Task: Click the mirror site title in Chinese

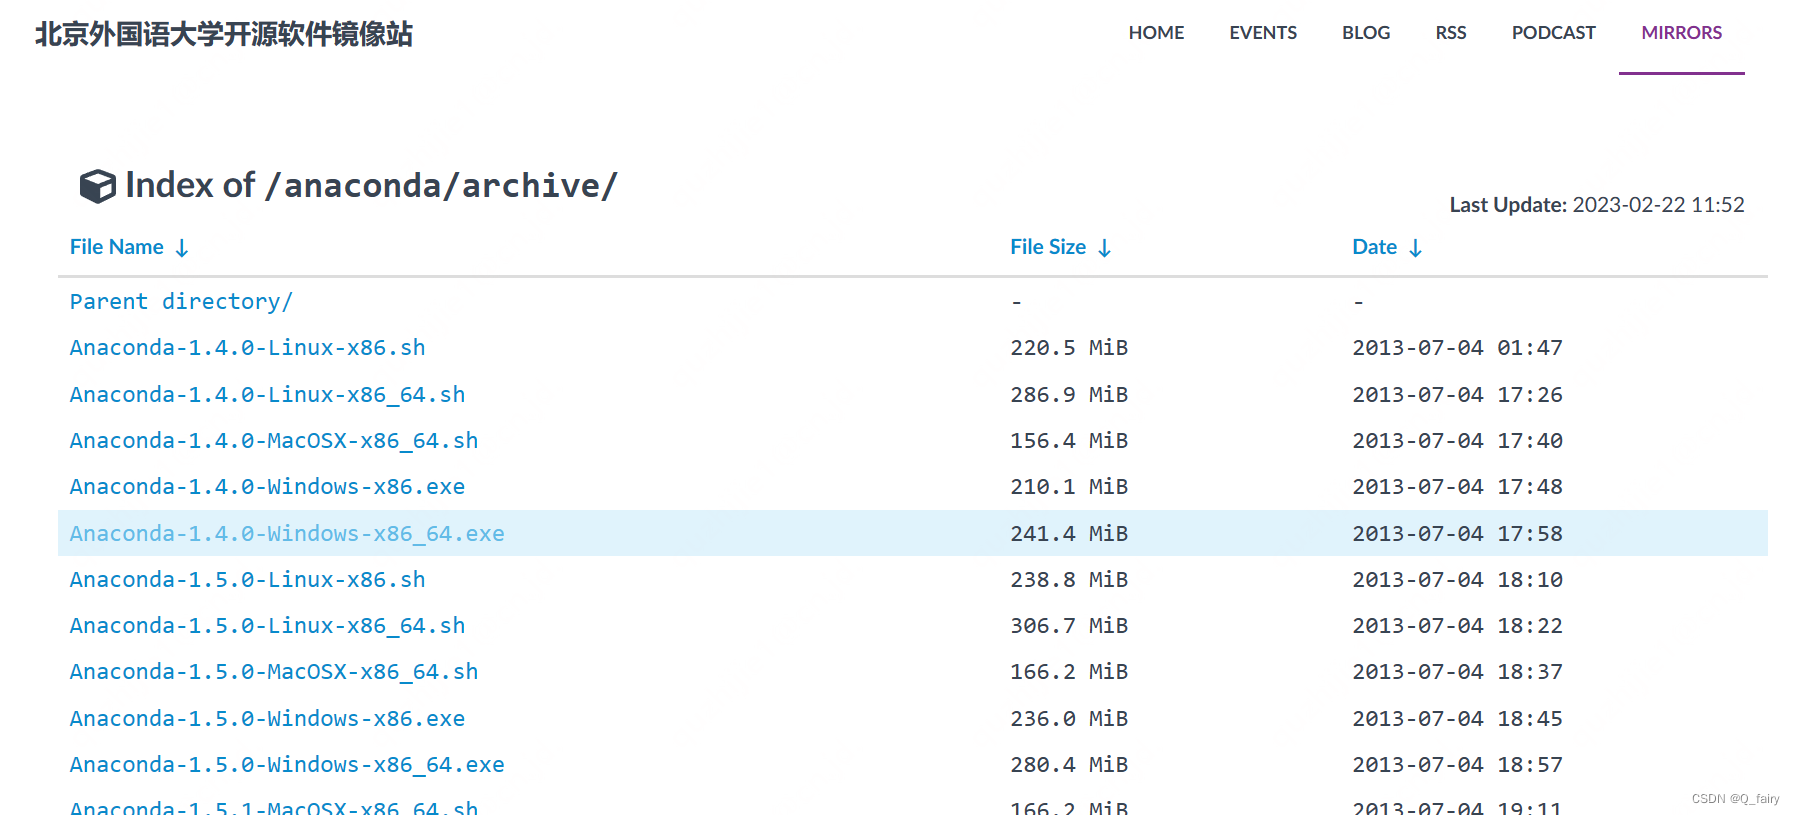Action: click(224, 34)
